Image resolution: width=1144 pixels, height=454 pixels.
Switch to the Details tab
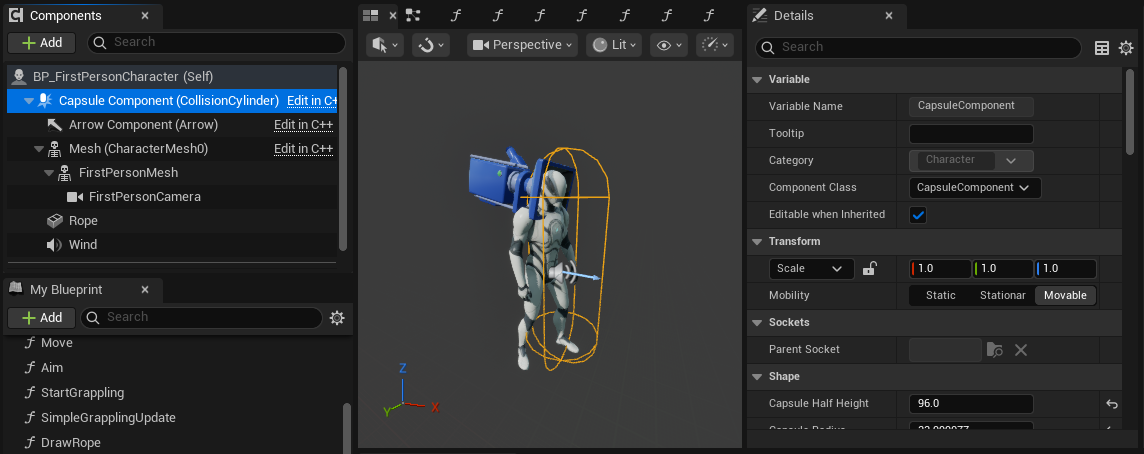795,16
